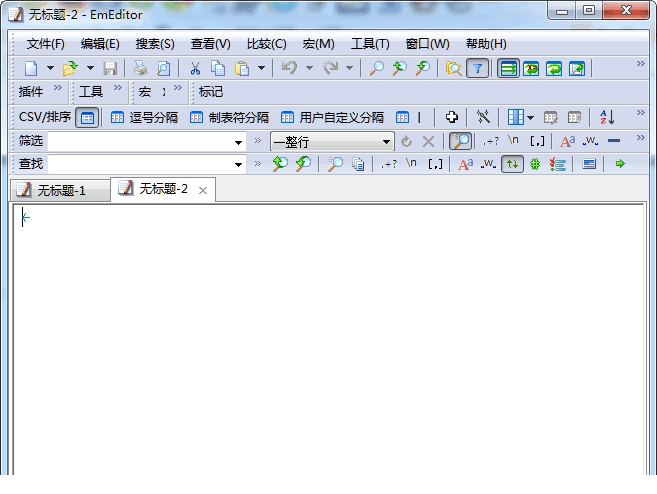Toggle match case Aa in find toolbar
Screen dimensions: 657x494
pos(466,164)
